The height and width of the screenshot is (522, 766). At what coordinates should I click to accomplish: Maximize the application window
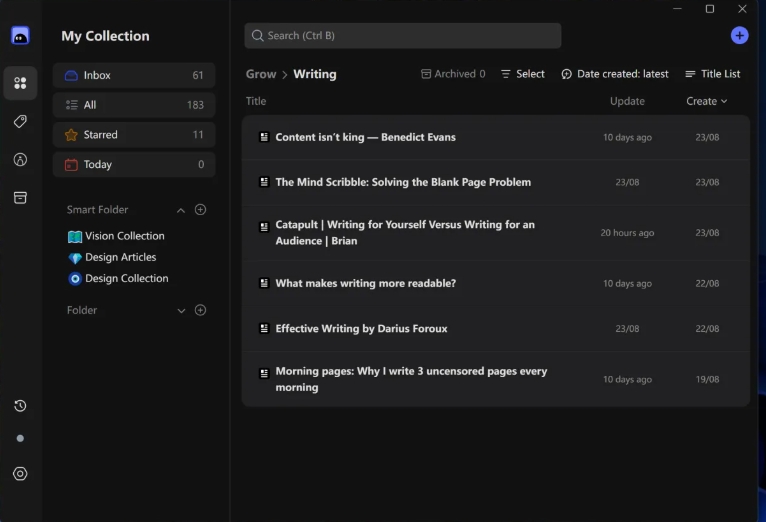tap(710, 9)
